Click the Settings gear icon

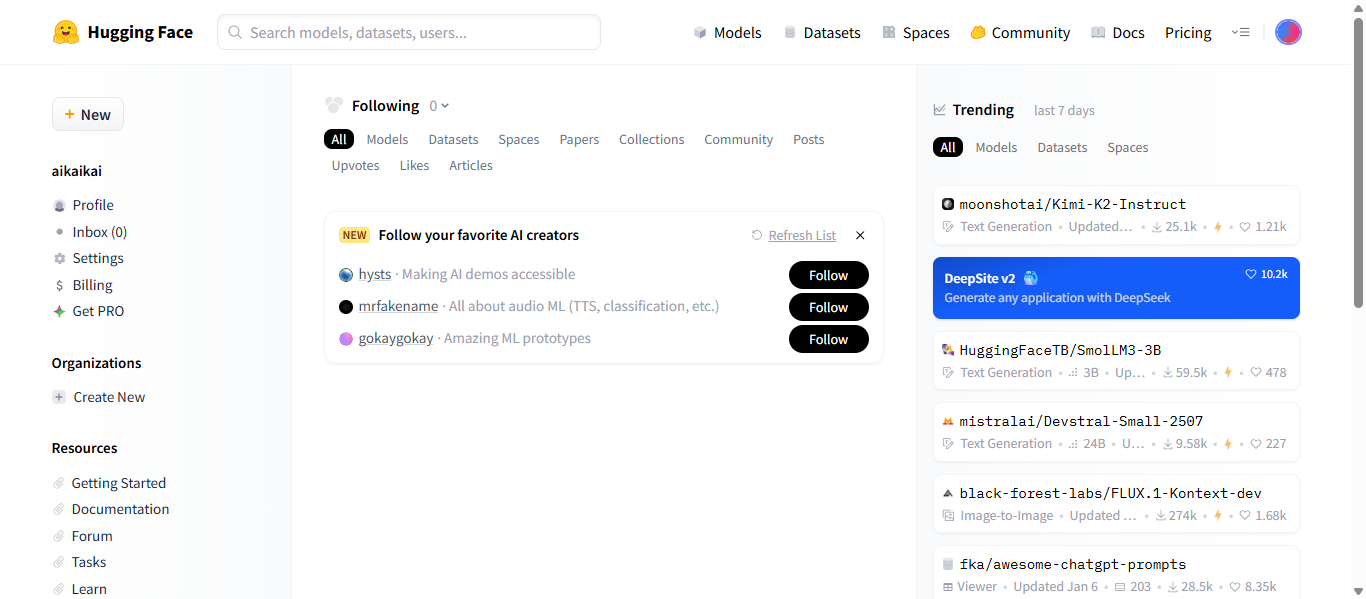click(59, 258)
